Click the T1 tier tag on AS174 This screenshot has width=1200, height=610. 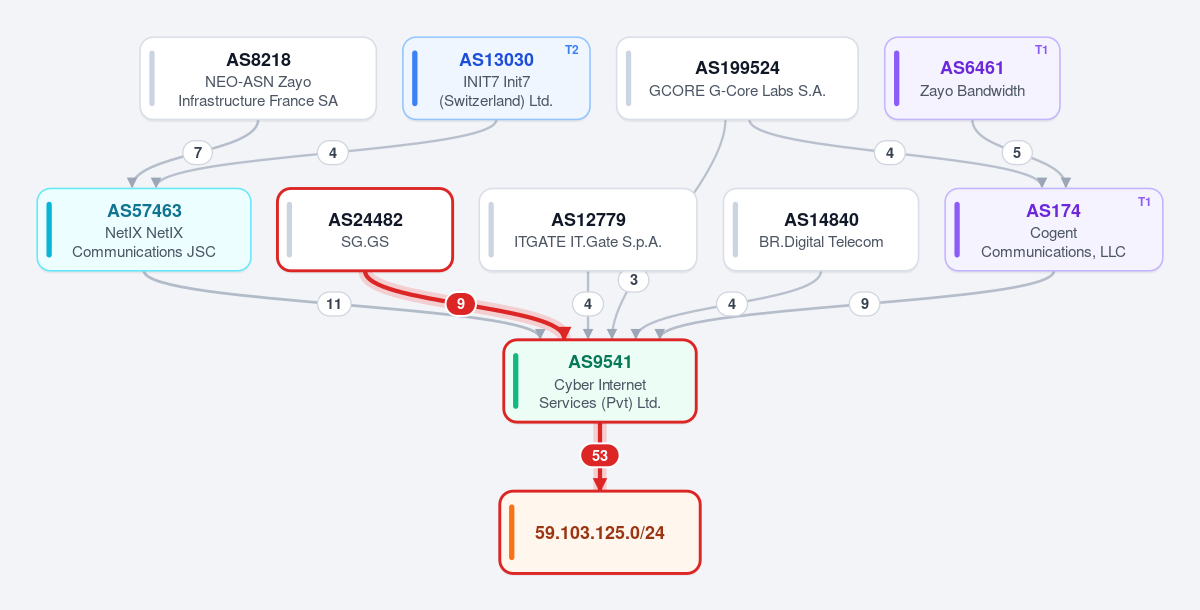1144,202
